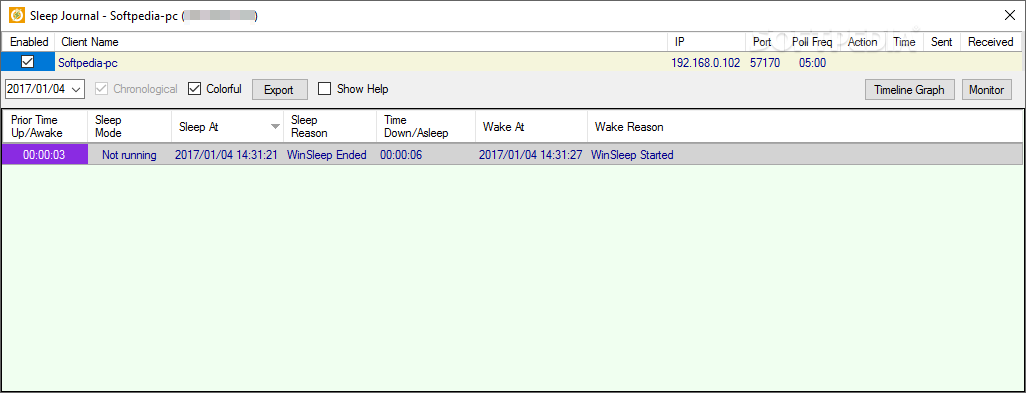Image resolution: width=1026 pixels, height=393 pixels.
Task: Click the Sent column header
Action: click(x=942, y=42)
